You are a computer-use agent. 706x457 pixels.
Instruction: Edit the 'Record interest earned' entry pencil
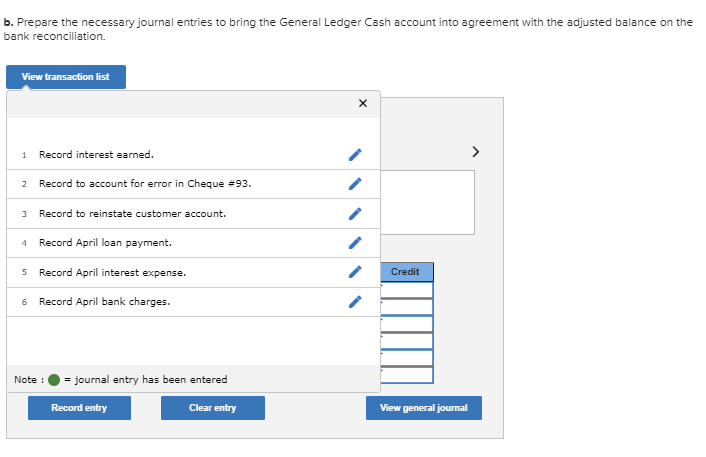pyautogui.click(x=355, y=154)
